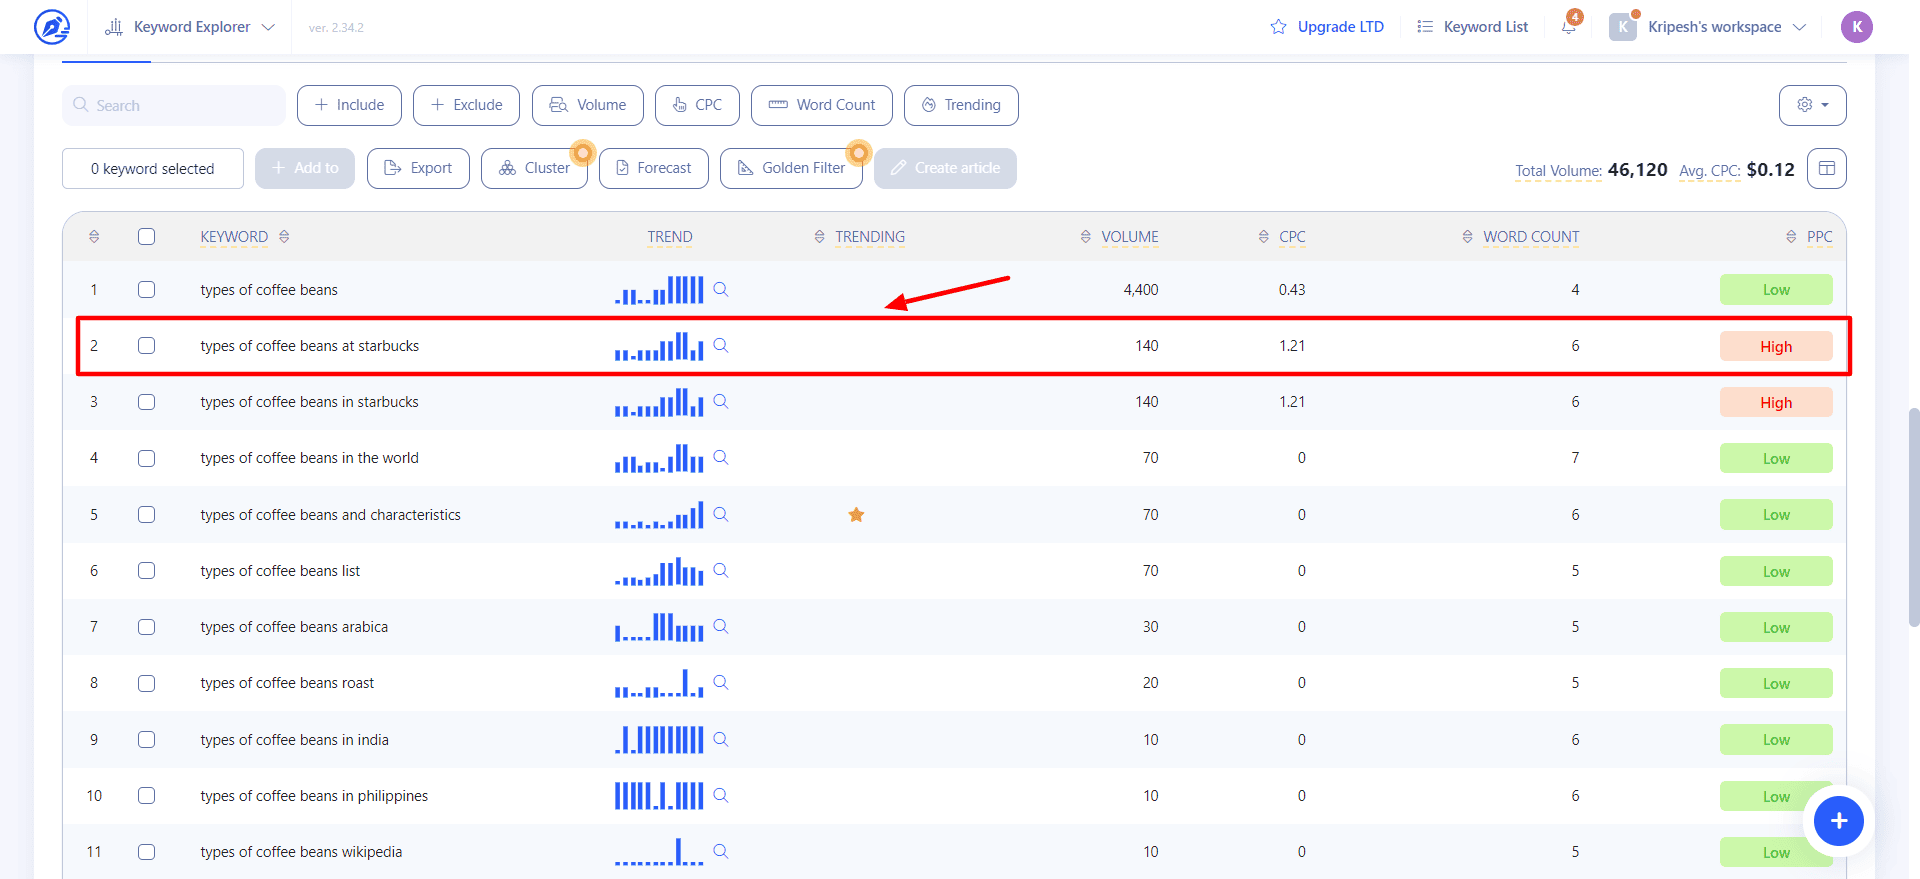The width and height of the screenshot is (1920, 879).
Task: Click magnifier icon for 'types of coffee beans' trend
Action: coord(721,290)
